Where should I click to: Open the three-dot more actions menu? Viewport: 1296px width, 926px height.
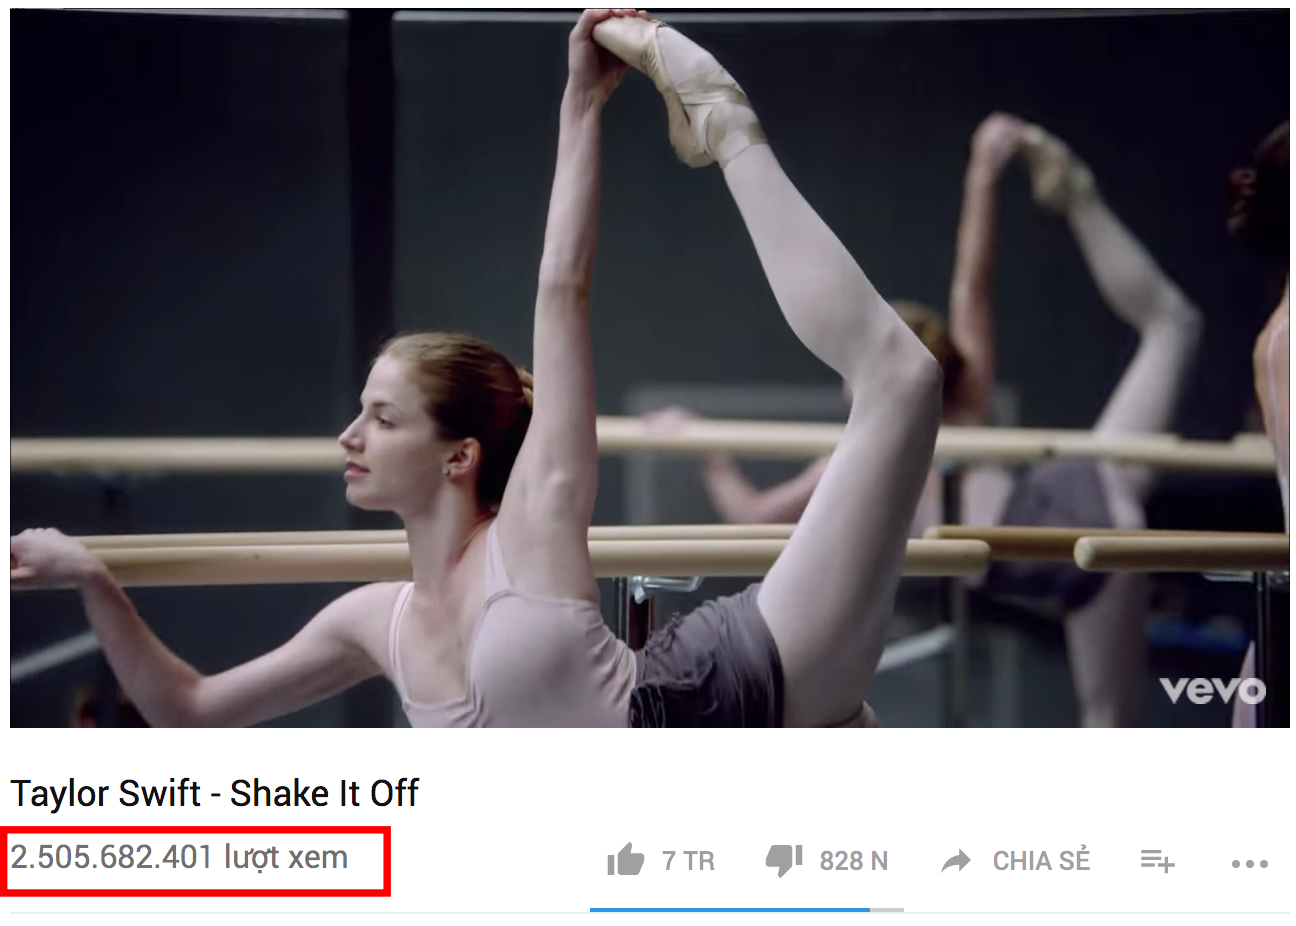(x=1250, y=863)
